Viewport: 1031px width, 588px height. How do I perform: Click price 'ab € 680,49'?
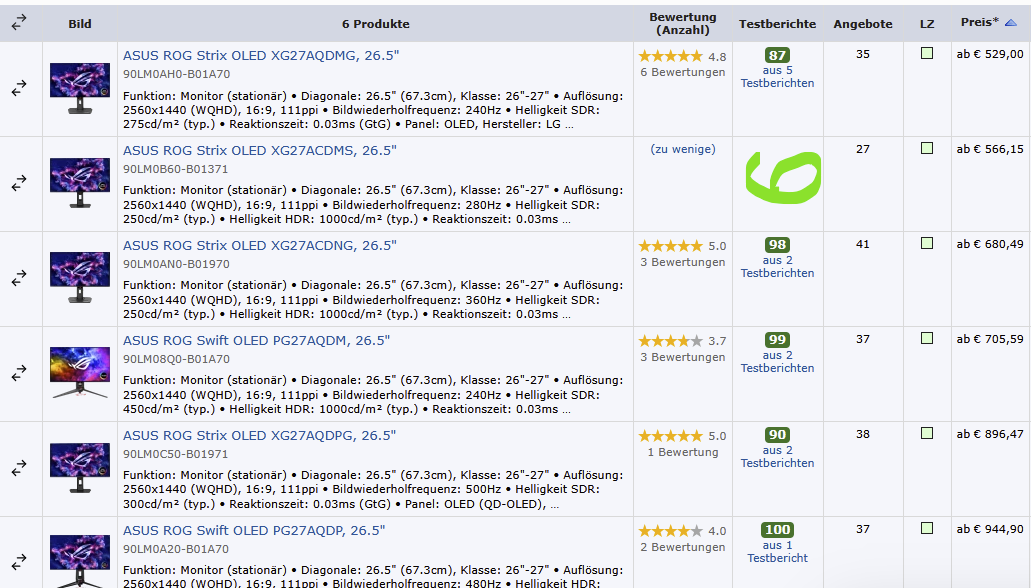tap(990, 244)
